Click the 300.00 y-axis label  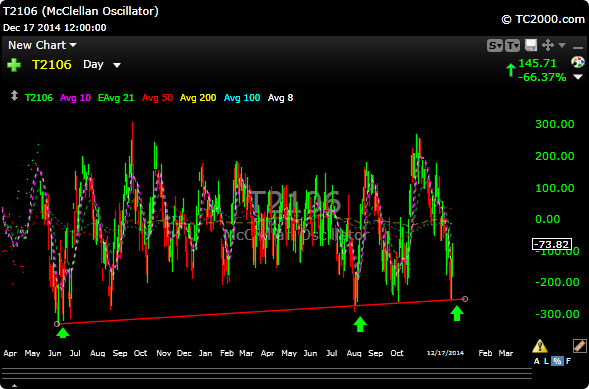pos(555,124)
